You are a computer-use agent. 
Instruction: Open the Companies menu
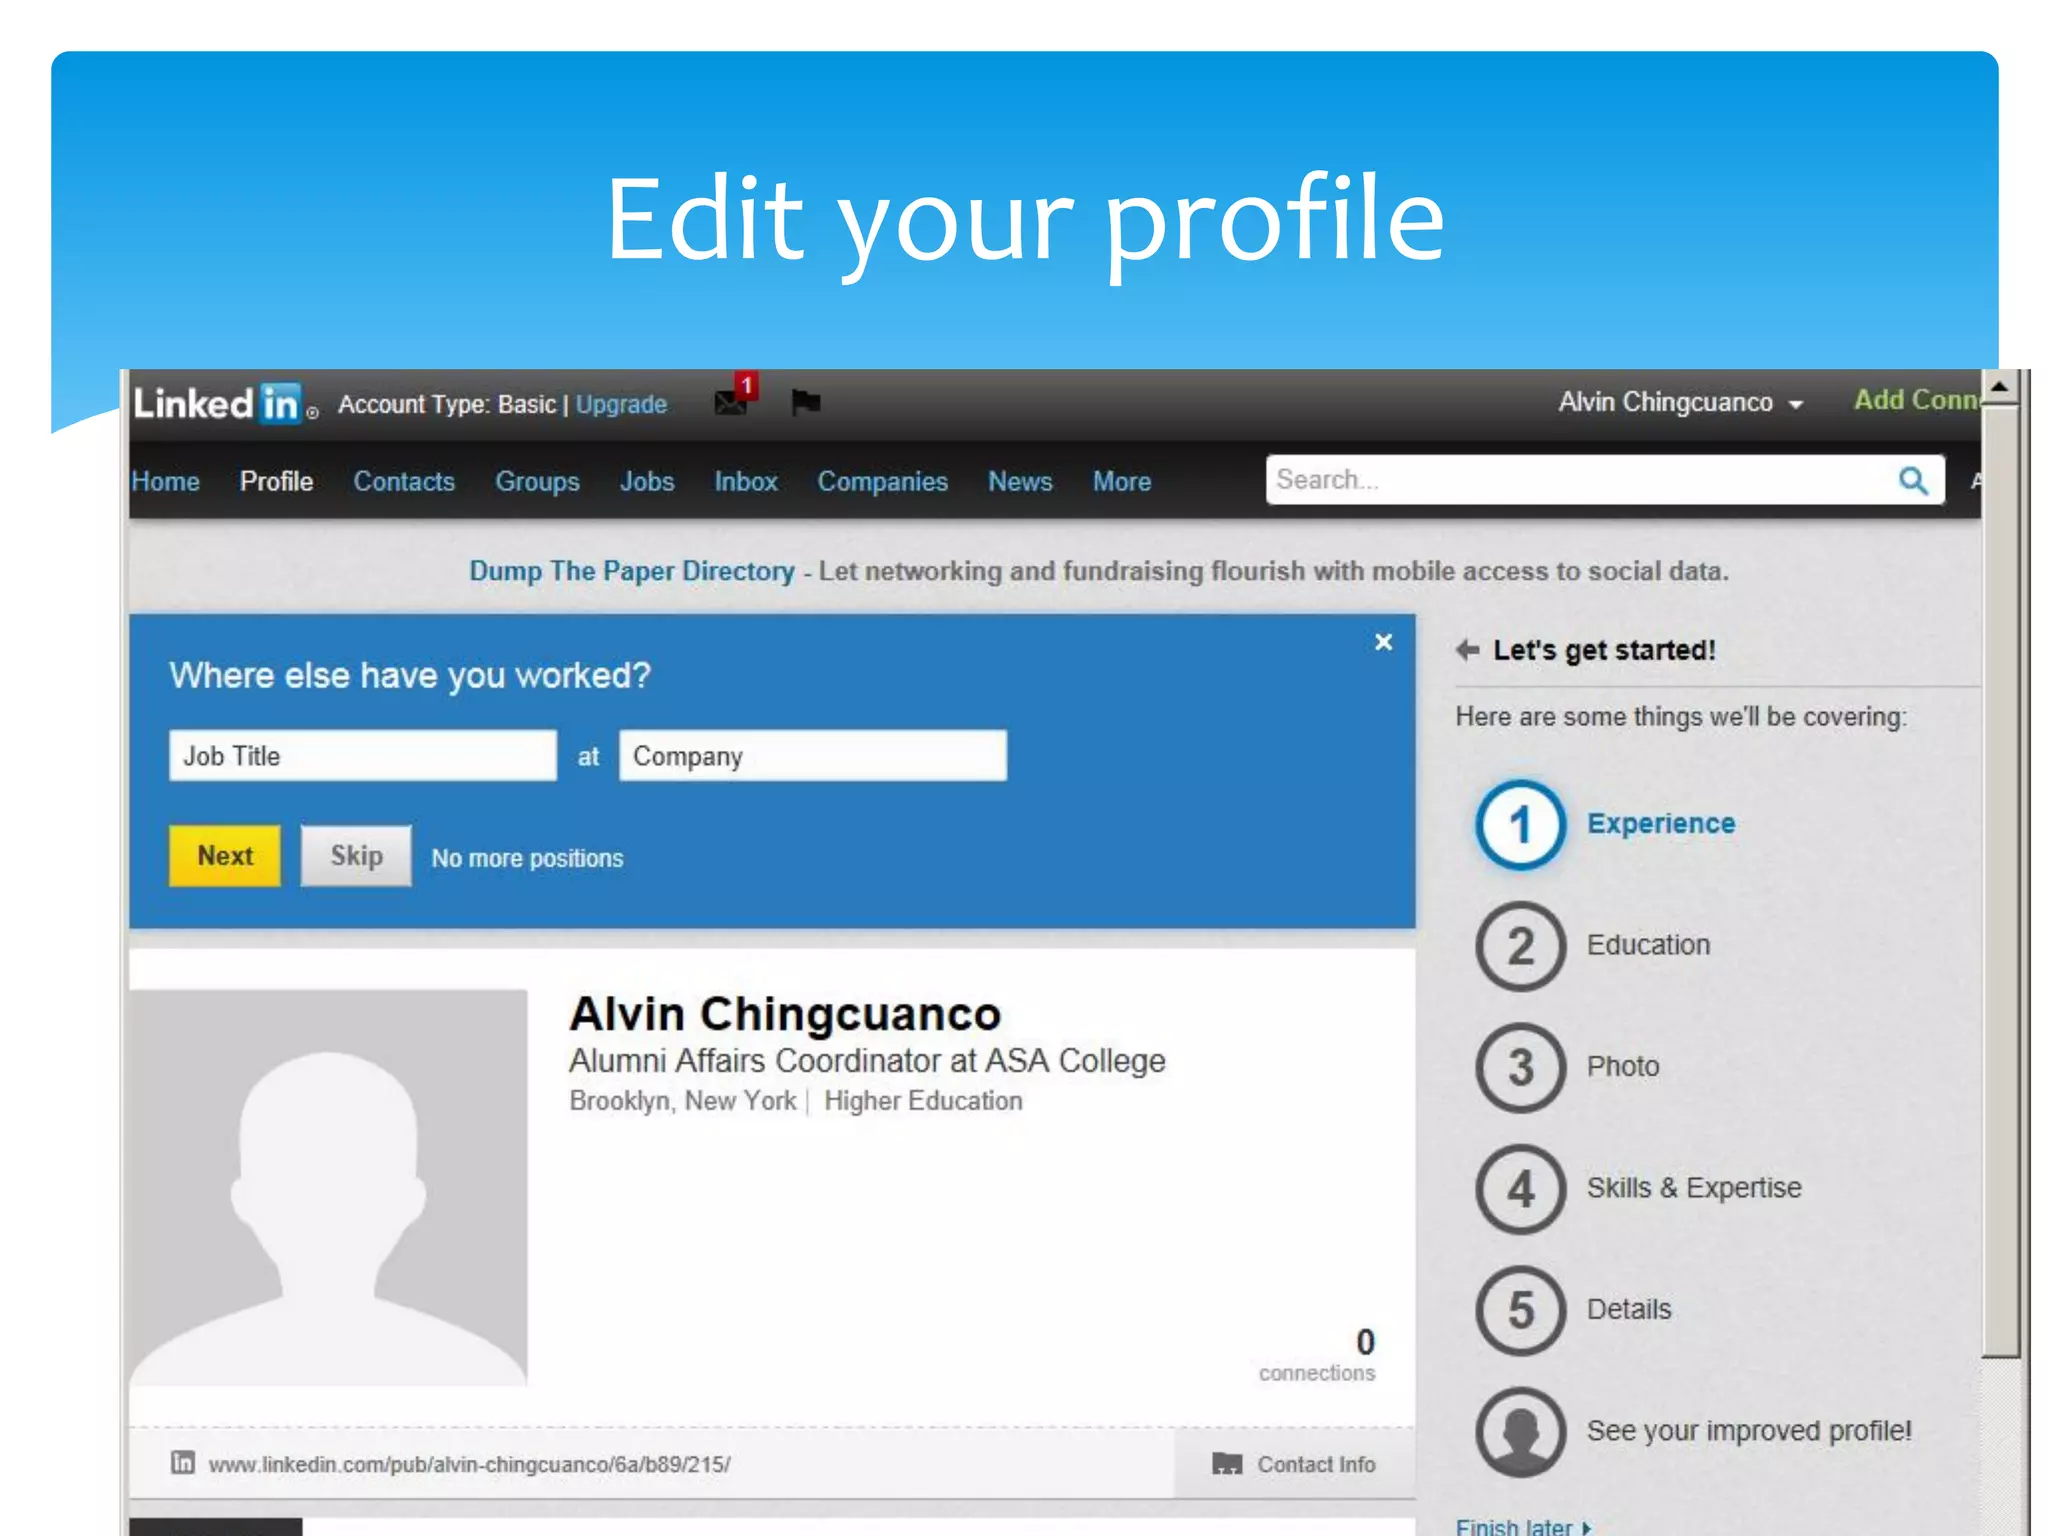882,482
